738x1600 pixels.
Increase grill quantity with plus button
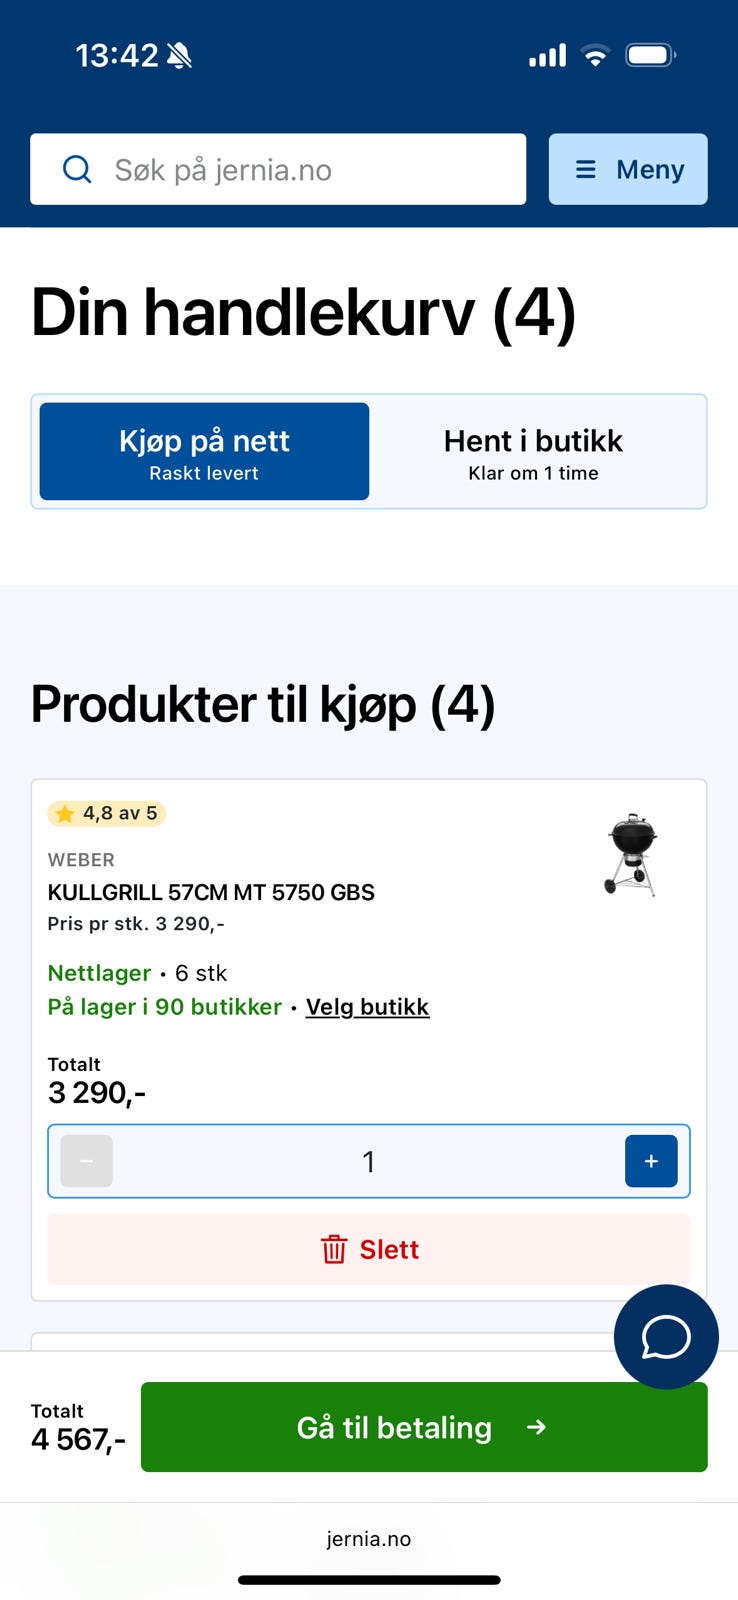pyautogui.click(x=651, y=1161)
